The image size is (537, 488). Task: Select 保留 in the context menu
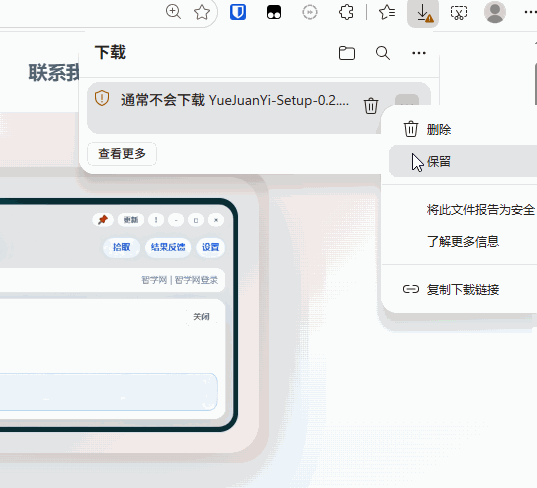[x=463, y=161]
